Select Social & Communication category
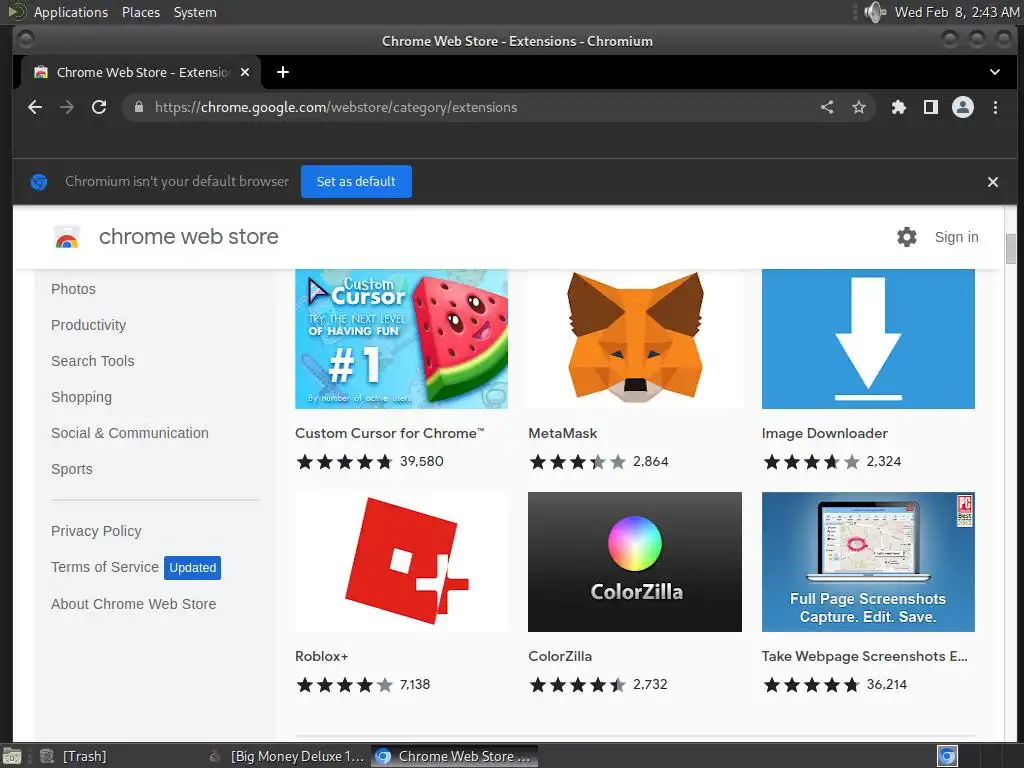This screenshot has width=1024, height=768. [x=130, y=433]
